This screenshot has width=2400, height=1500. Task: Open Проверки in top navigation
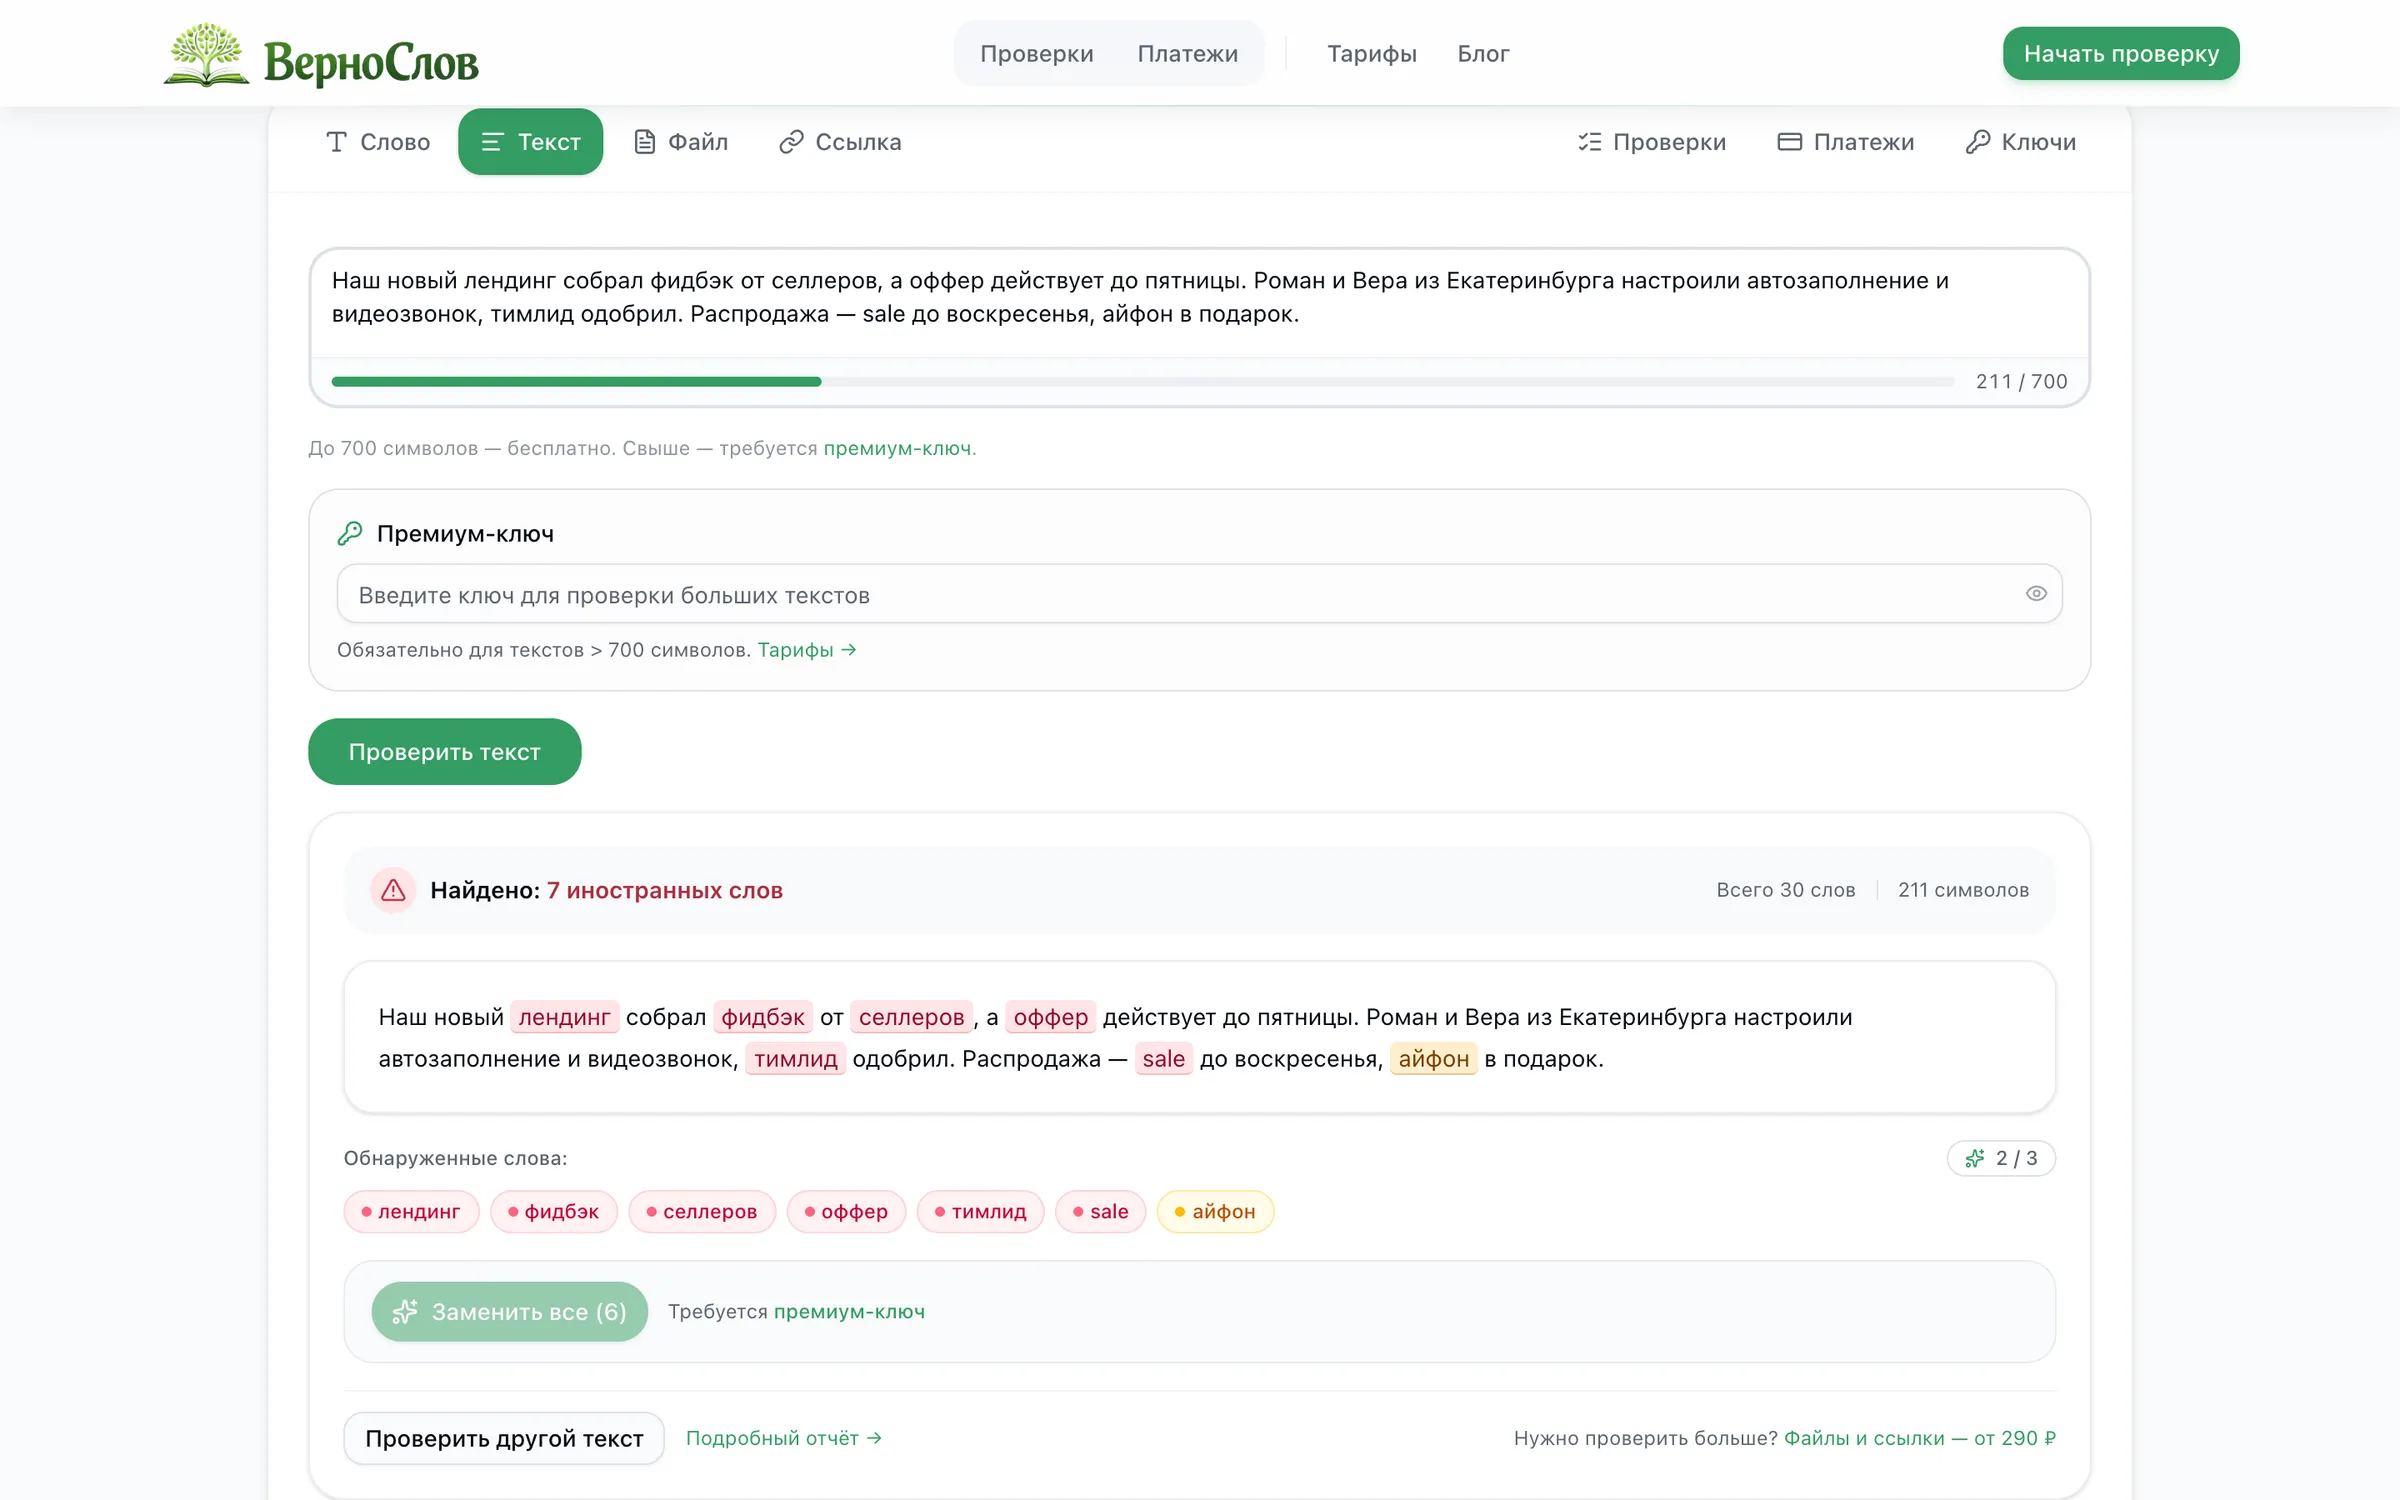(x=1036, y=54)
